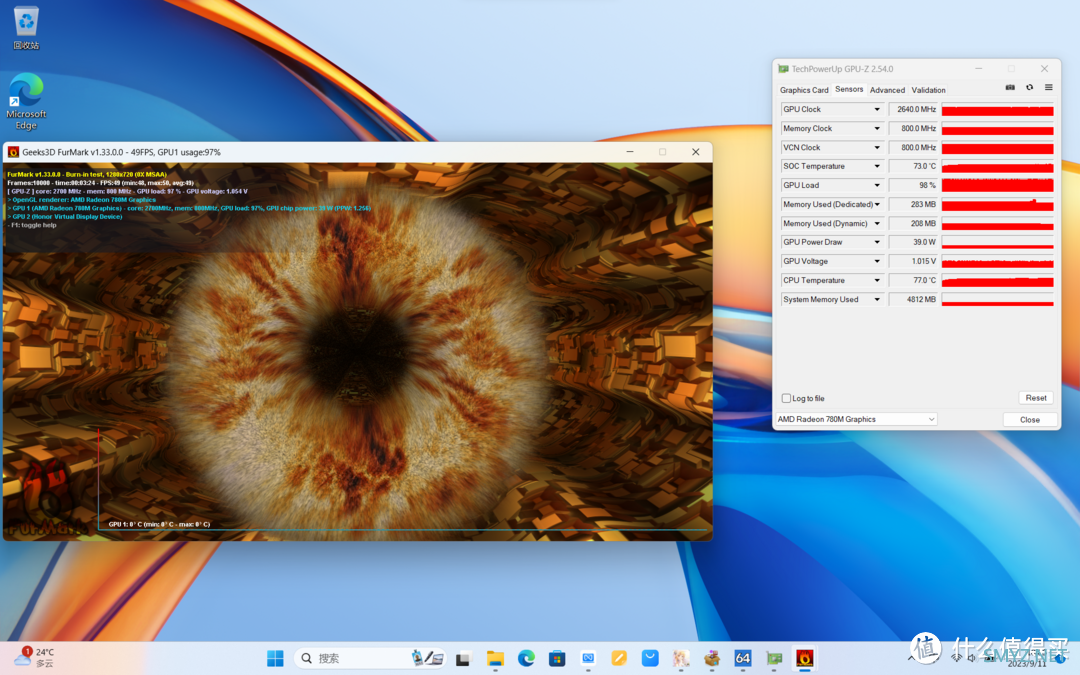Click the GPU-Z window title icon

pyautogui.click(x=783, y=69)
